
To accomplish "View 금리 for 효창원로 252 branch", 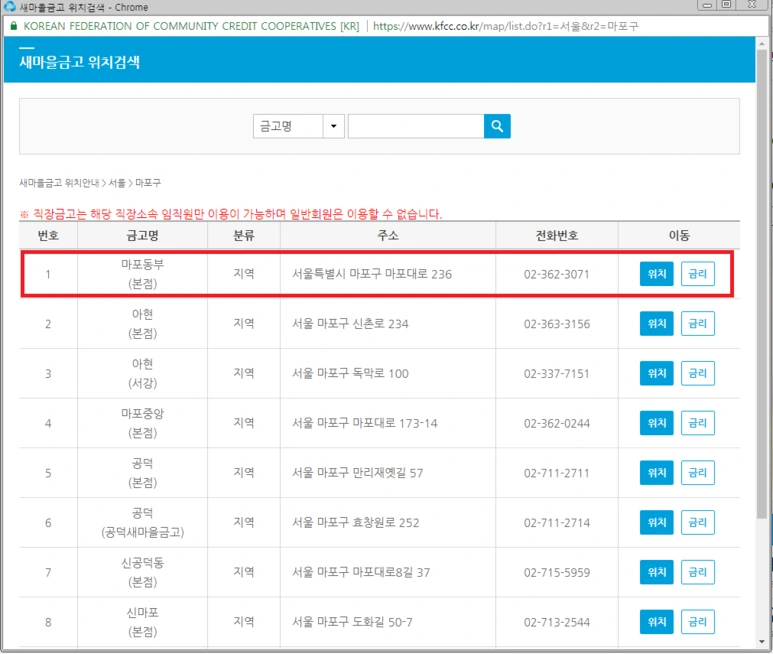I will coord(697,522).
